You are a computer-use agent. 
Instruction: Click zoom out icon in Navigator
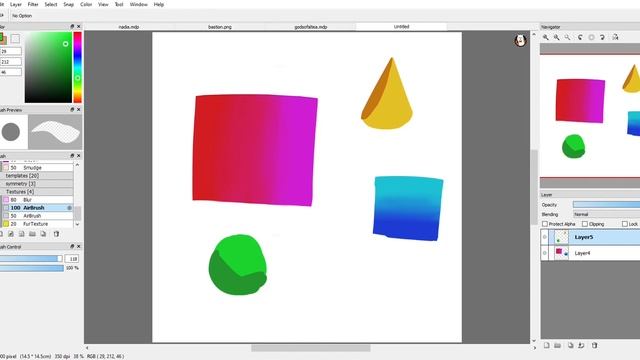[557, 37]
